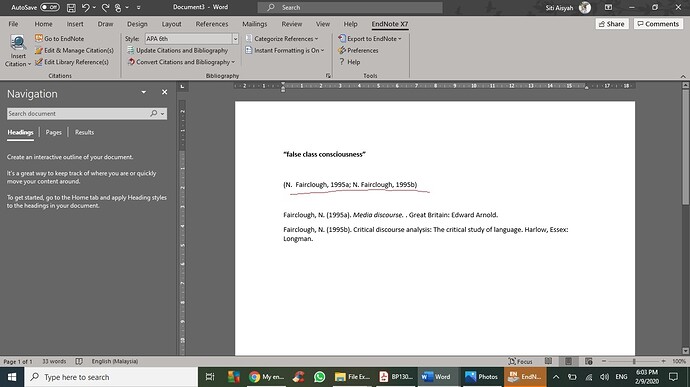Enable Focus mode

pos(520,361)
